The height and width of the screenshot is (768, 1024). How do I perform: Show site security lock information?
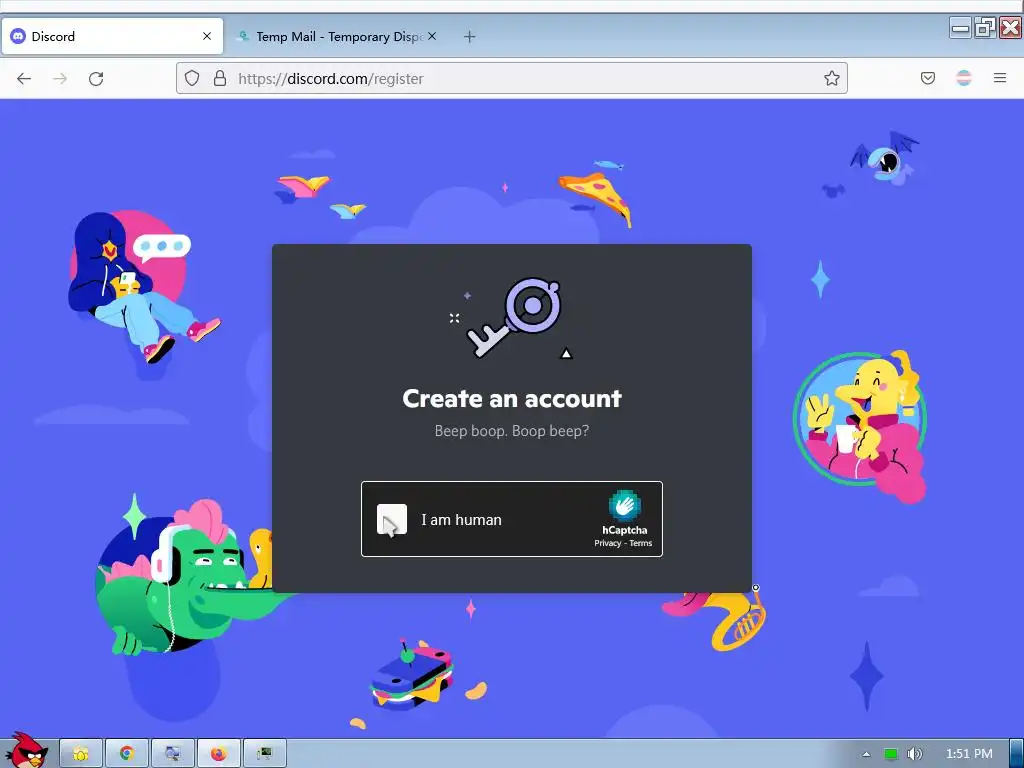tap(220, 79)
